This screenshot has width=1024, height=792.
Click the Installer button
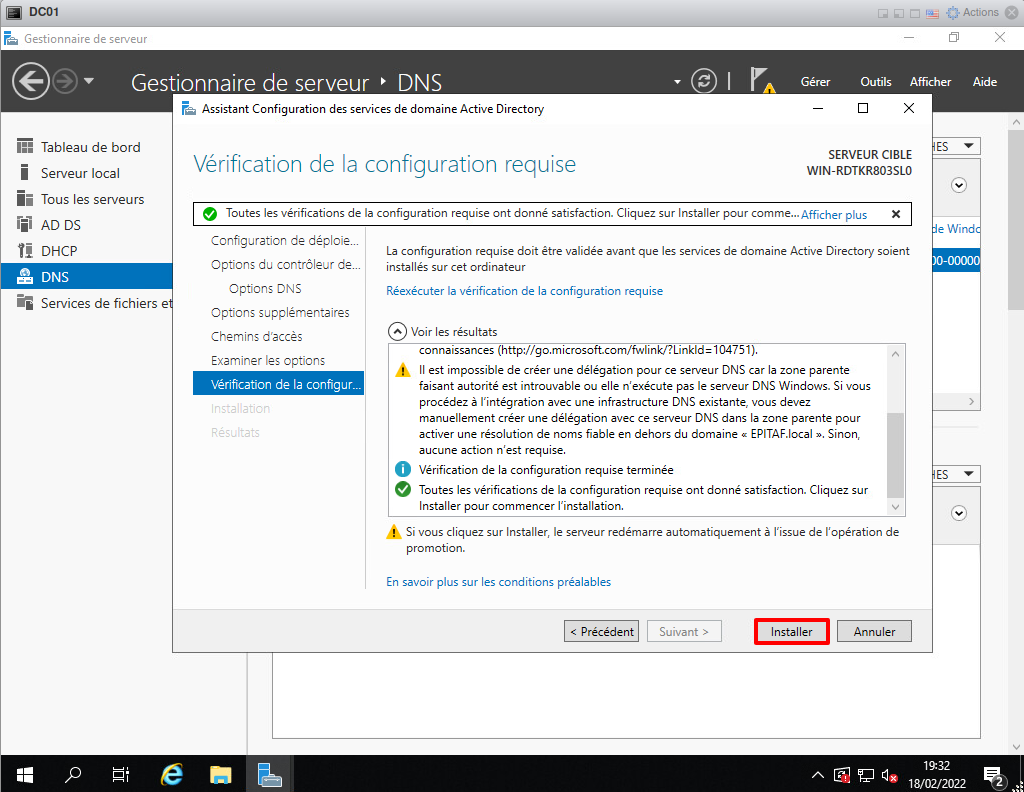[x=791, y=631]
